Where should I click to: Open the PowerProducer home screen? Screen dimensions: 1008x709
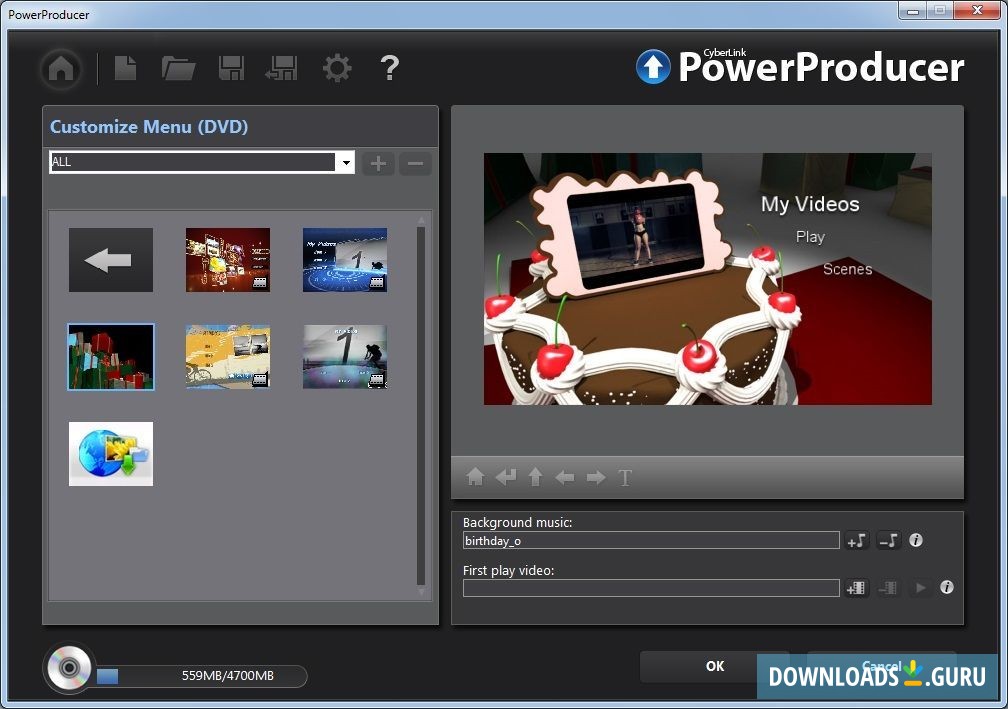coord(60,69)
